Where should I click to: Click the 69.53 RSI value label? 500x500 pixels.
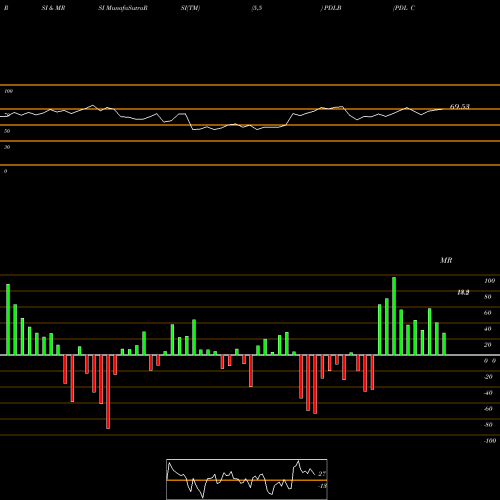pyautogui.click(x=460, y=107)
